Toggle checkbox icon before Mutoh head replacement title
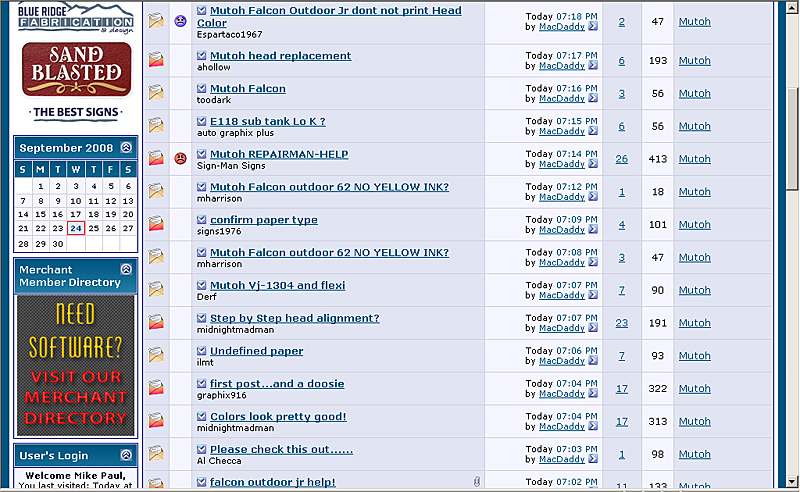800x492 pixels. 202,56
